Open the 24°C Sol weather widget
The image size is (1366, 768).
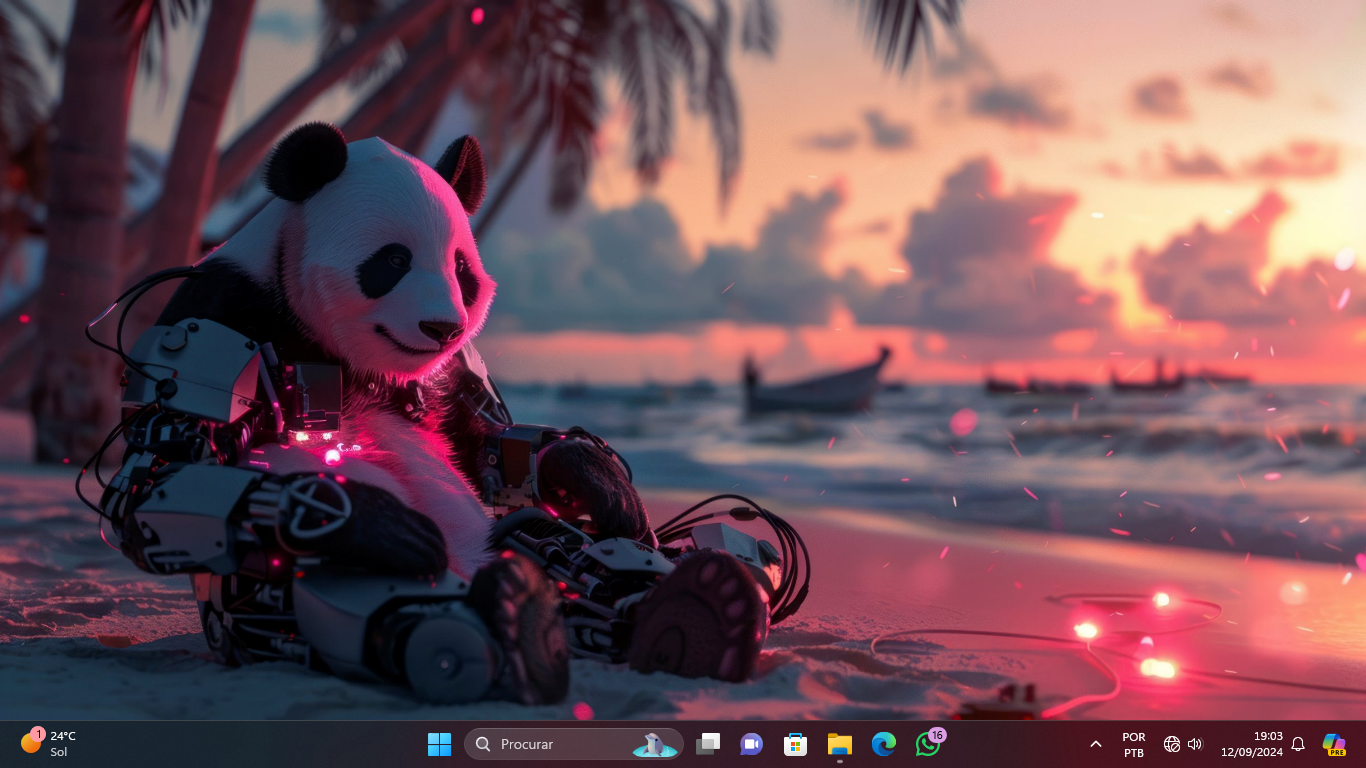point(49,744)
